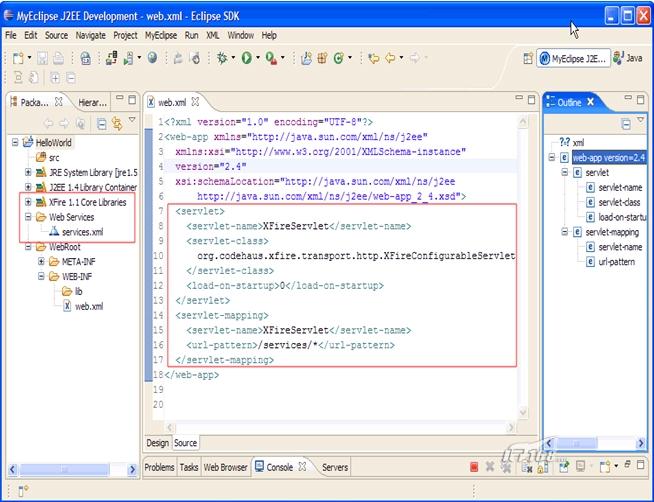Click the Run button in toolbar

click(245, 59)
